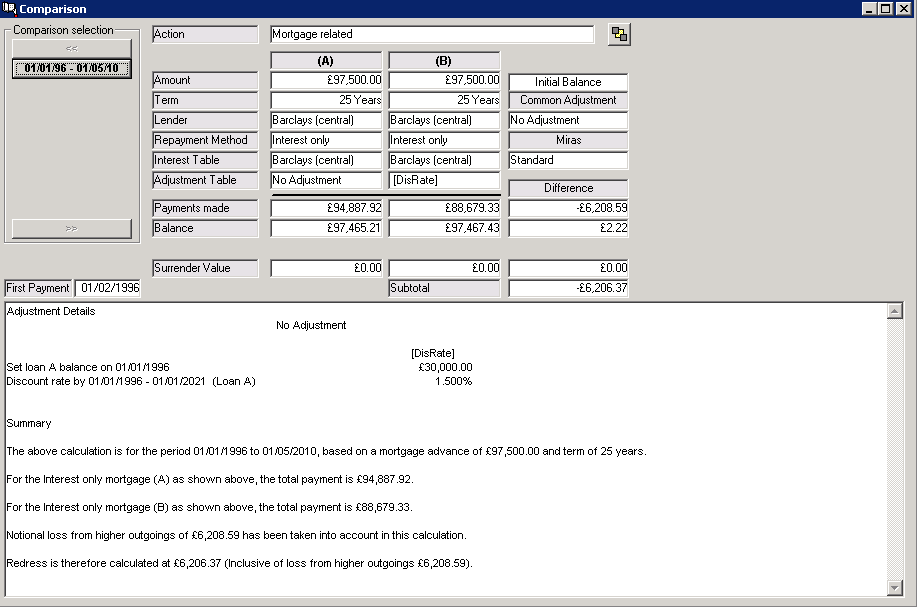Click Surrender Value difference £0.00
This screenshot has width=917, height=607.
point(568,268)
